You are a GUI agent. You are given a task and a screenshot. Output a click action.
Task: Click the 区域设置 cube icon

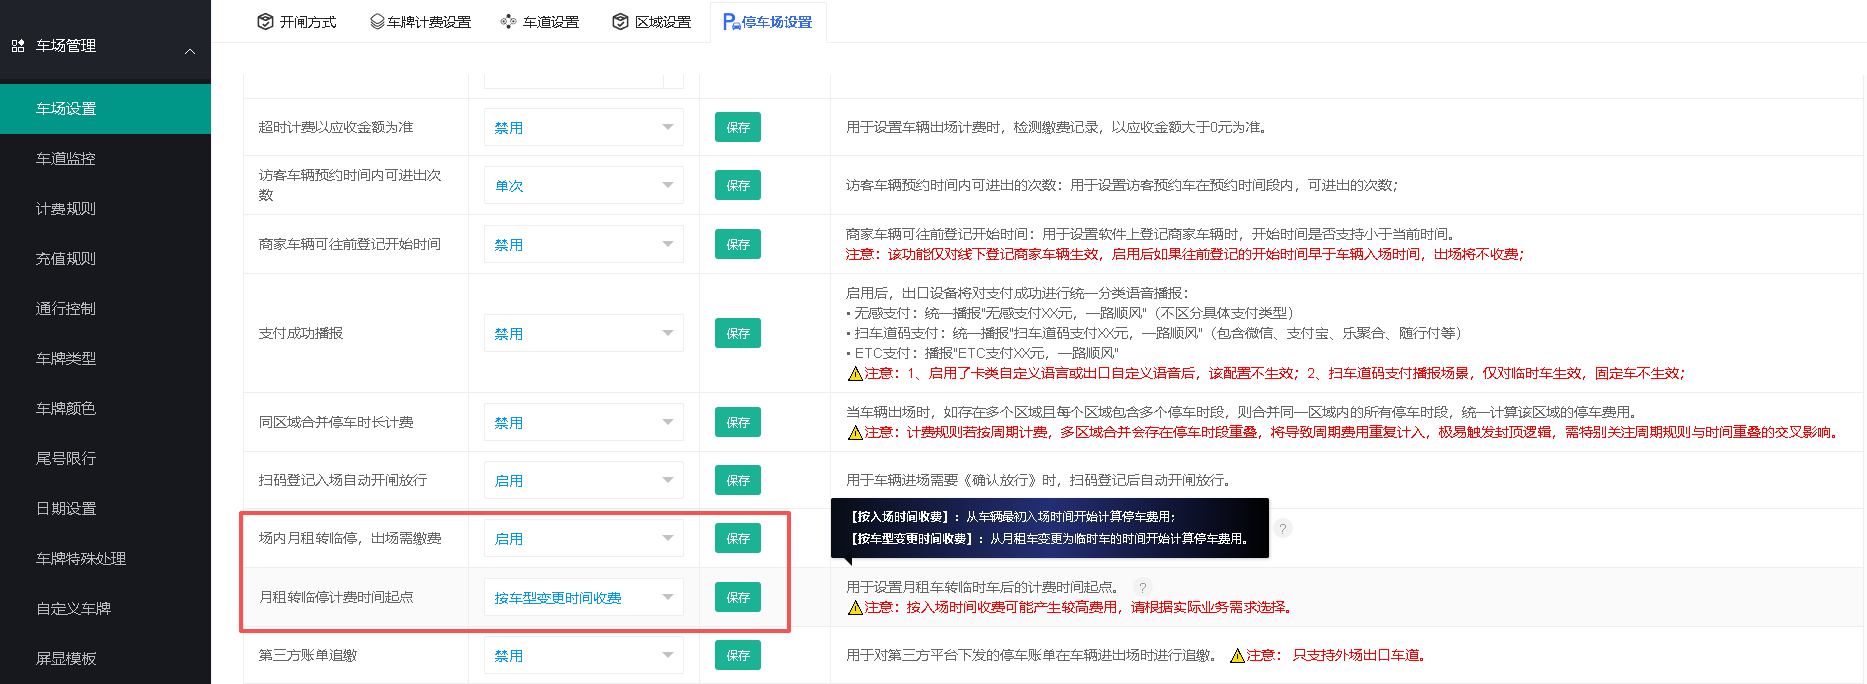(x=620, y=22)
